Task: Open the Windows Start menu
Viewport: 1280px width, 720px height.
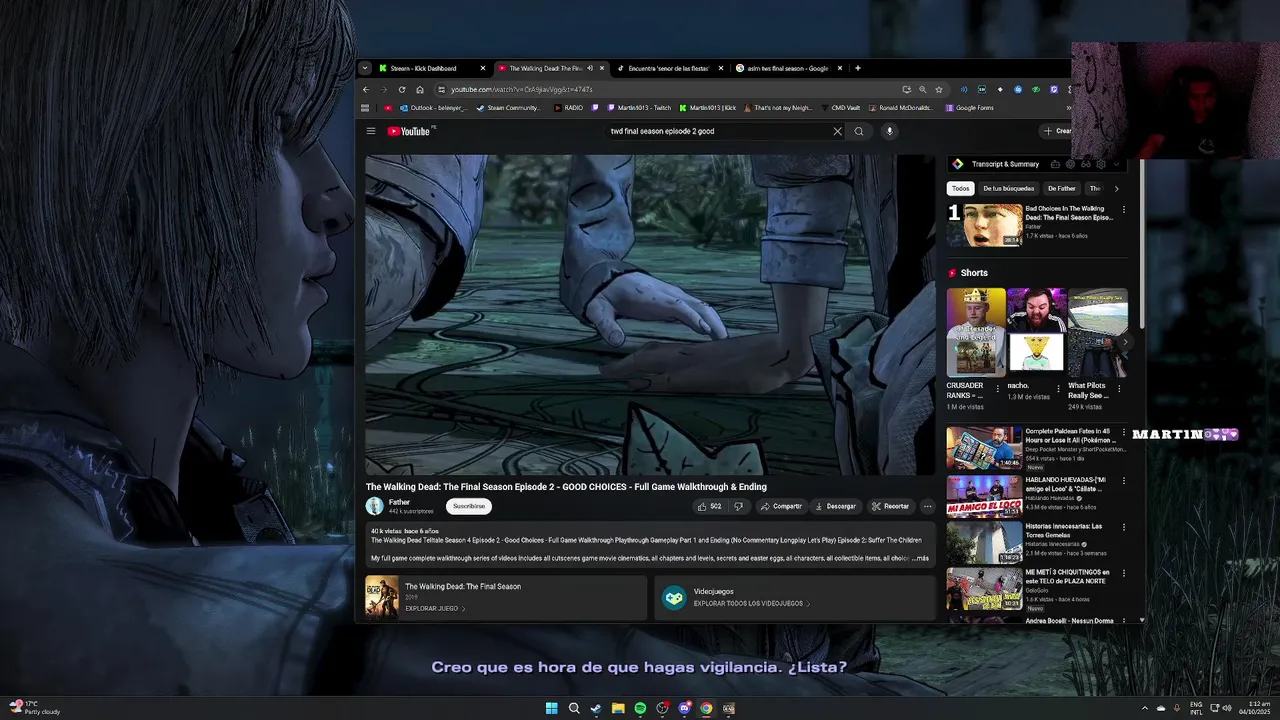Action: pyautogui.click(x=552, y=708)
